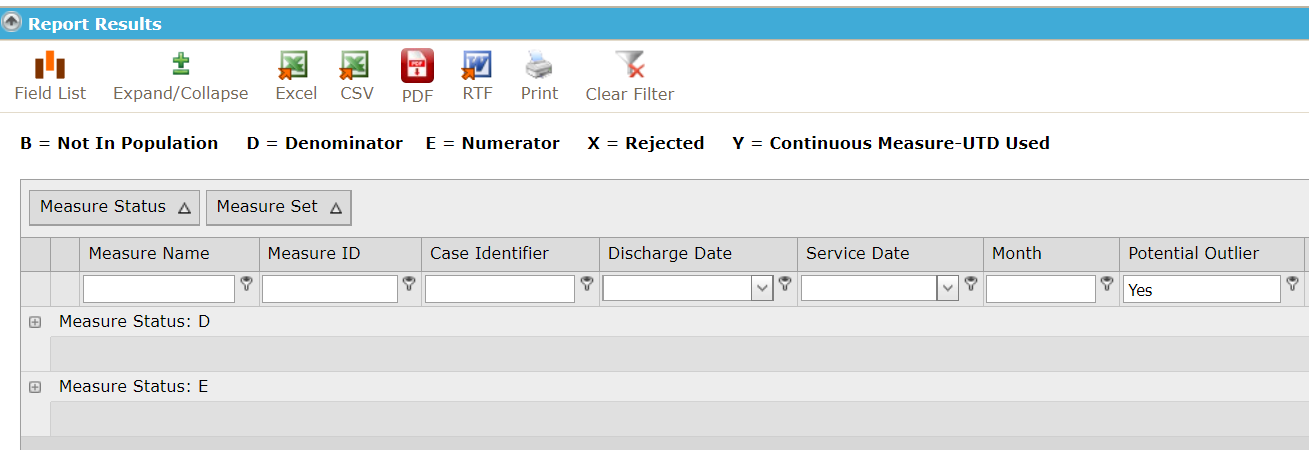Viewport: 1309px width, 450px height.
Task: Clear Filter on the results grid
Action: [630, 77]
